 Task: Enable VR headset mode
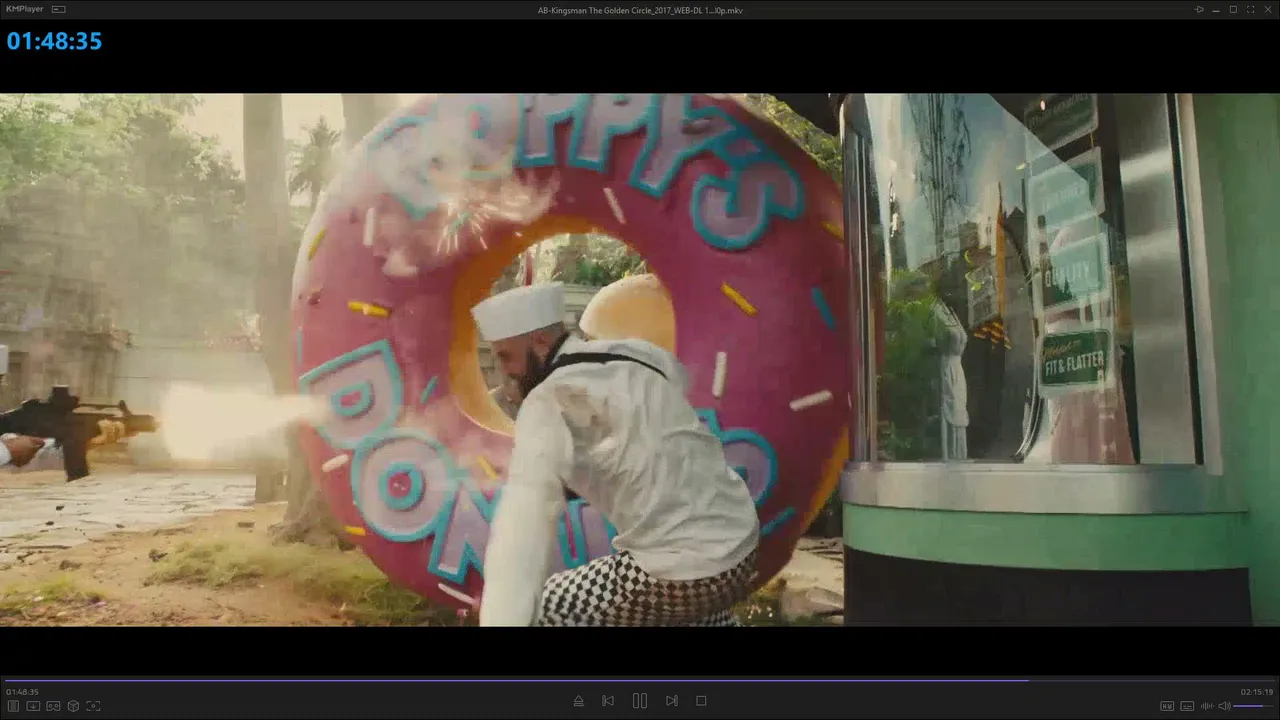[x=53, y=706]
